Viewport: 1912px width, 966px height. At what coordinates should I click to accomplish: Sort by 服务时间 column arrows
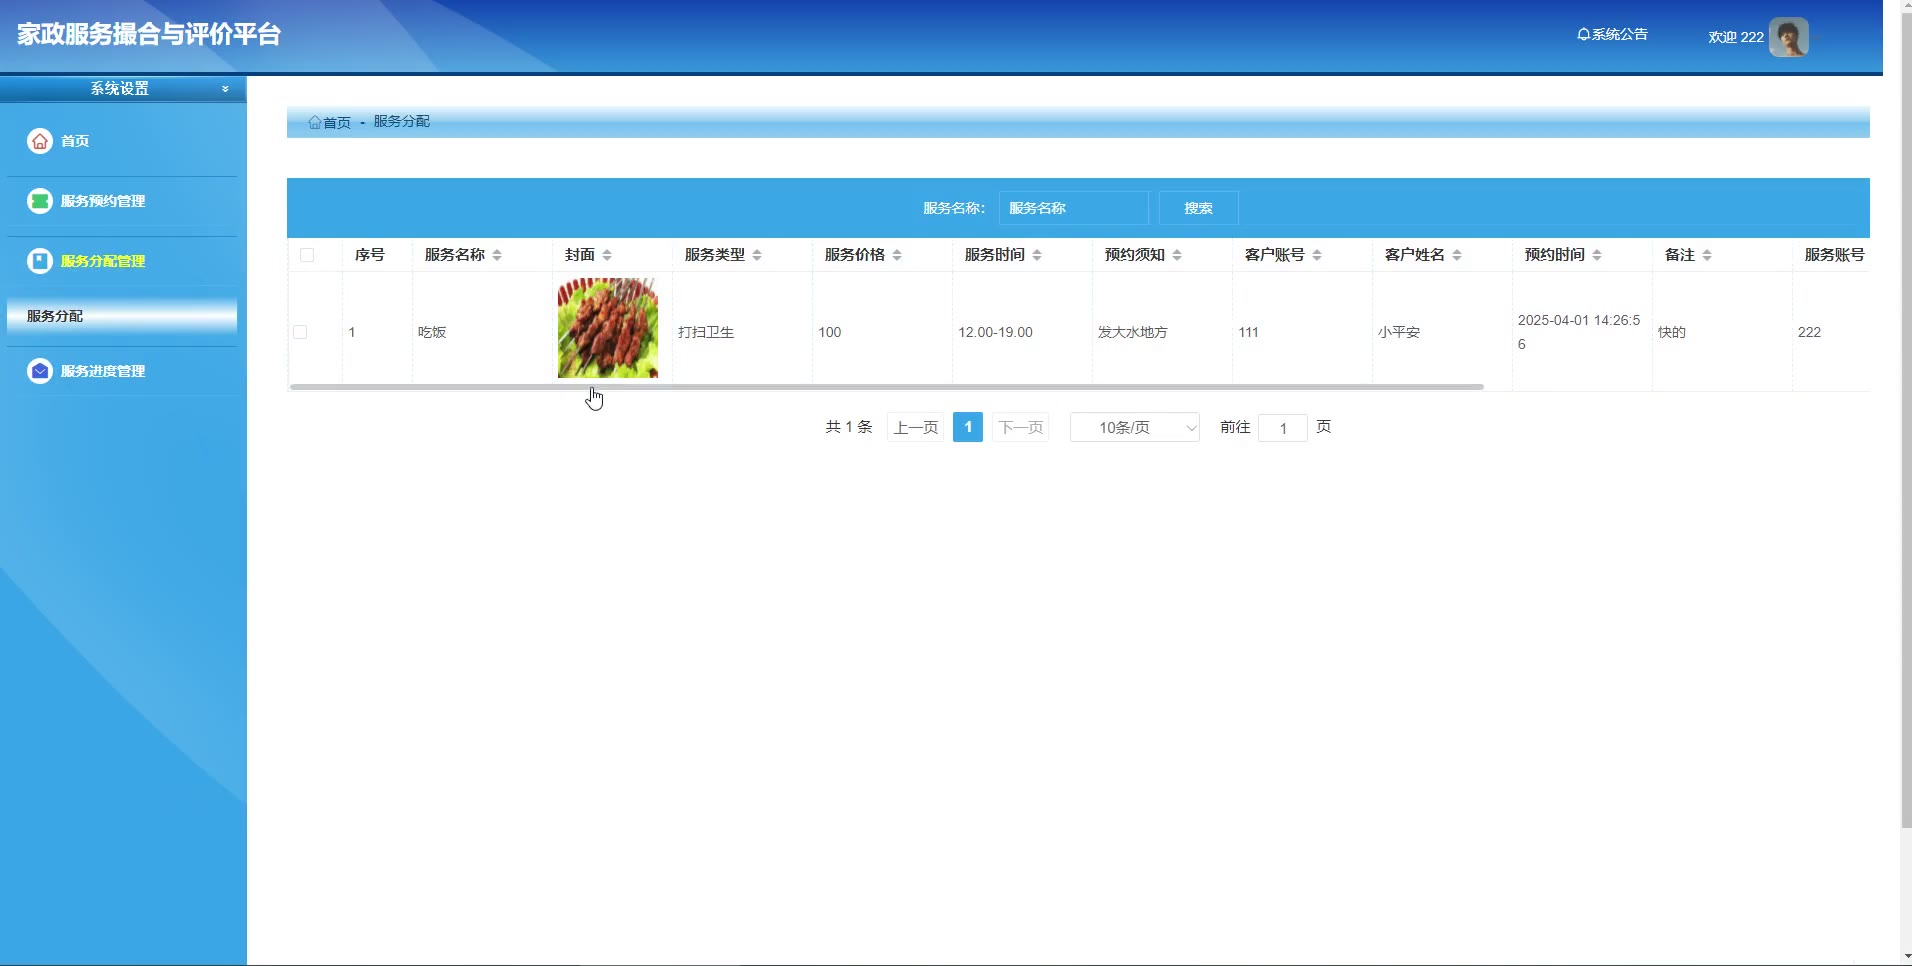(1037, 255)
